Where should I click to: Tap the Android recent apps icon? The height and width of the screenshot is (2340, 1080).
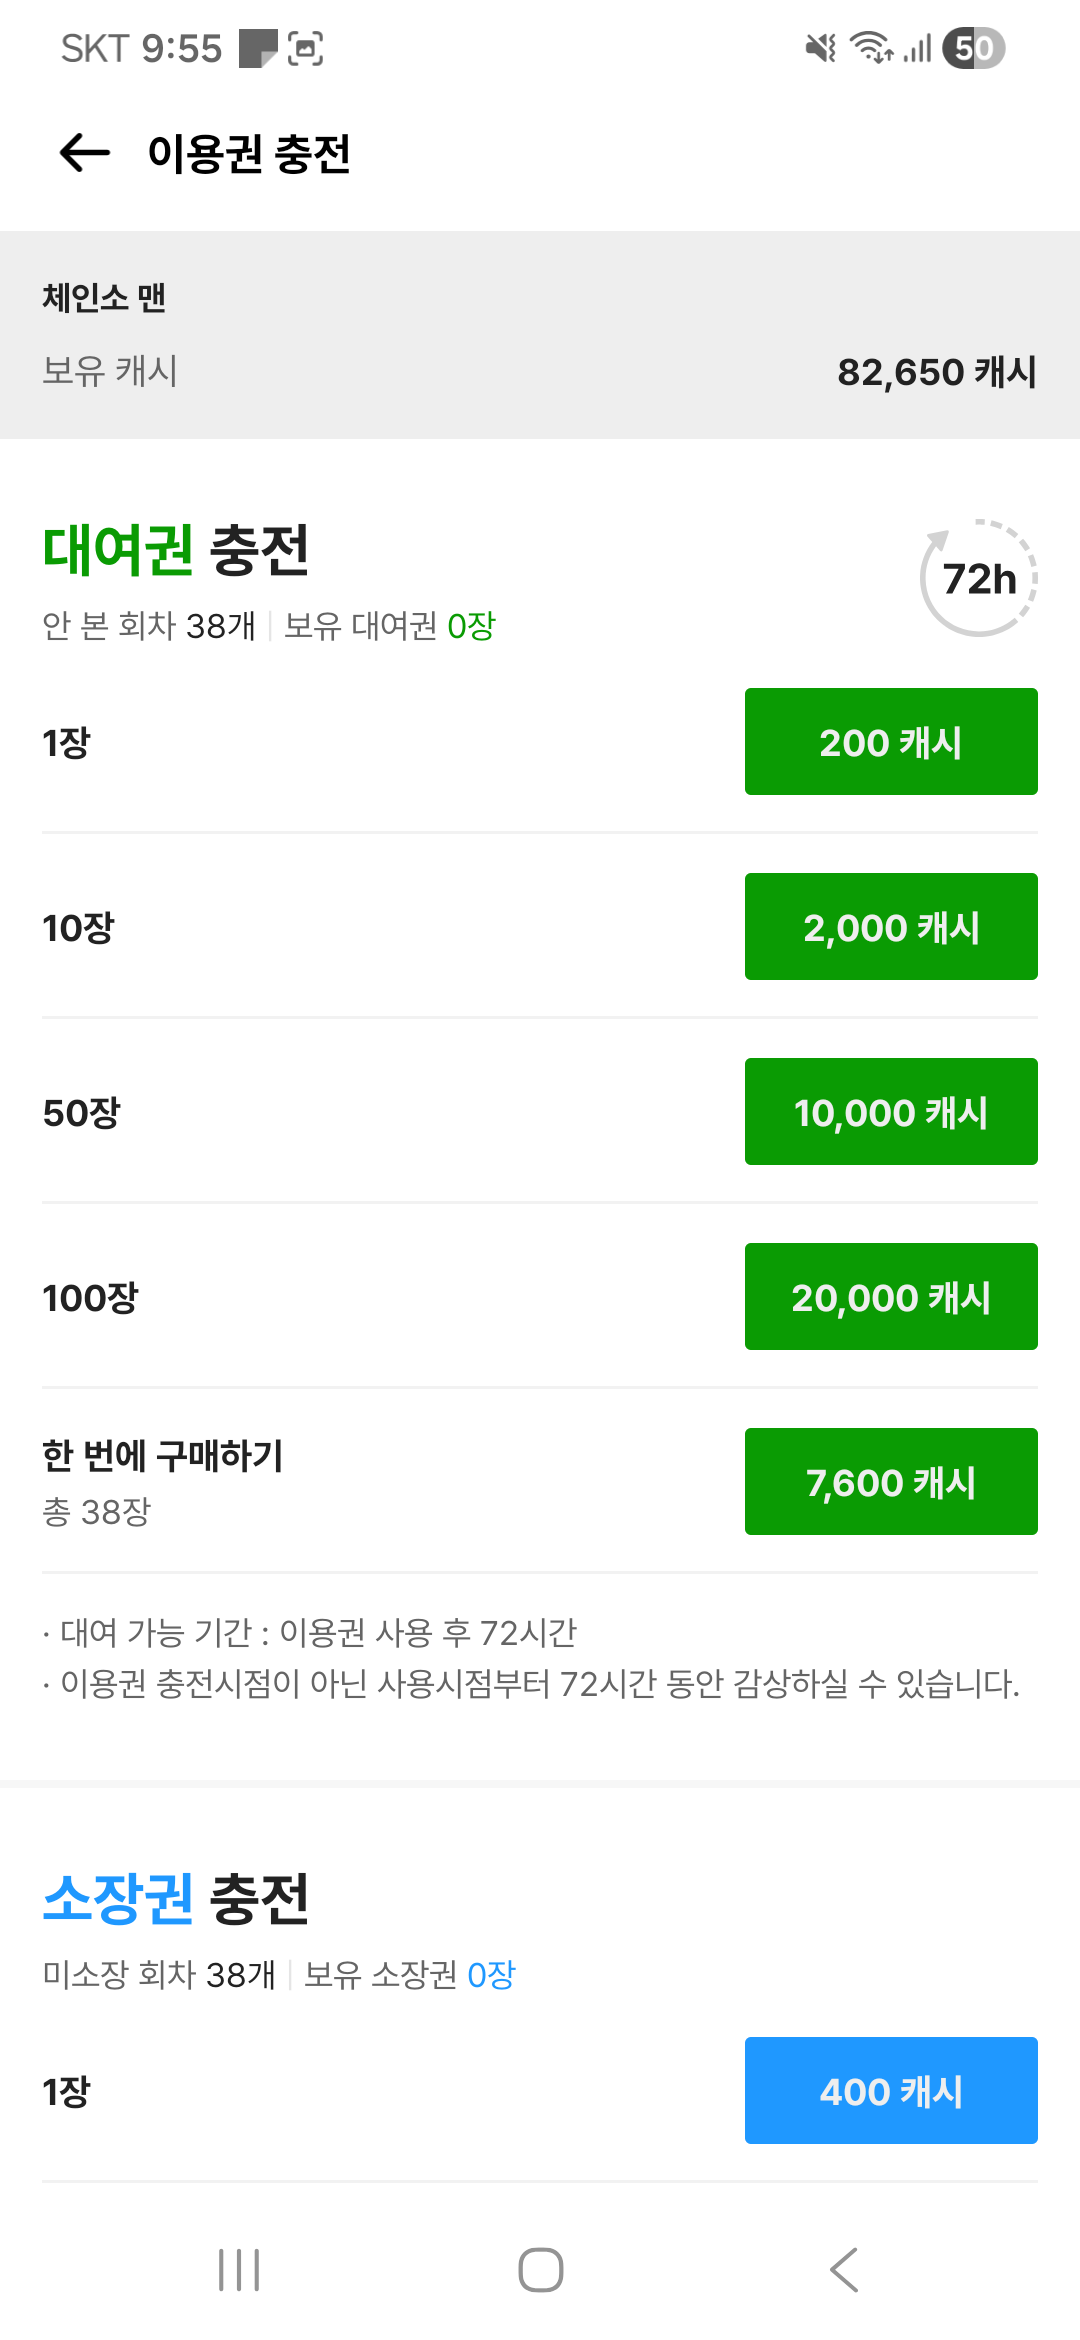point(239,2269)
